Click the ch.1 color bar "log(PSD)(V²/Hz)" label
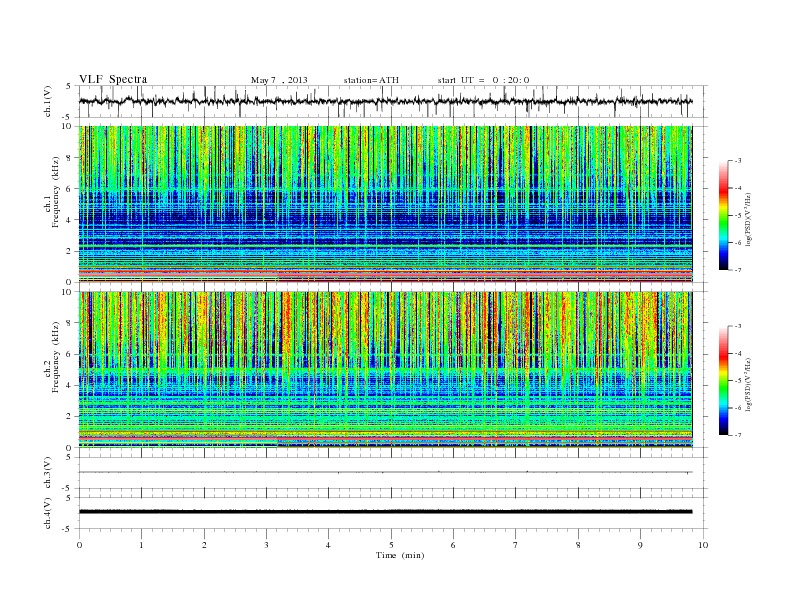The image size is (792, 612). (748, 220)
